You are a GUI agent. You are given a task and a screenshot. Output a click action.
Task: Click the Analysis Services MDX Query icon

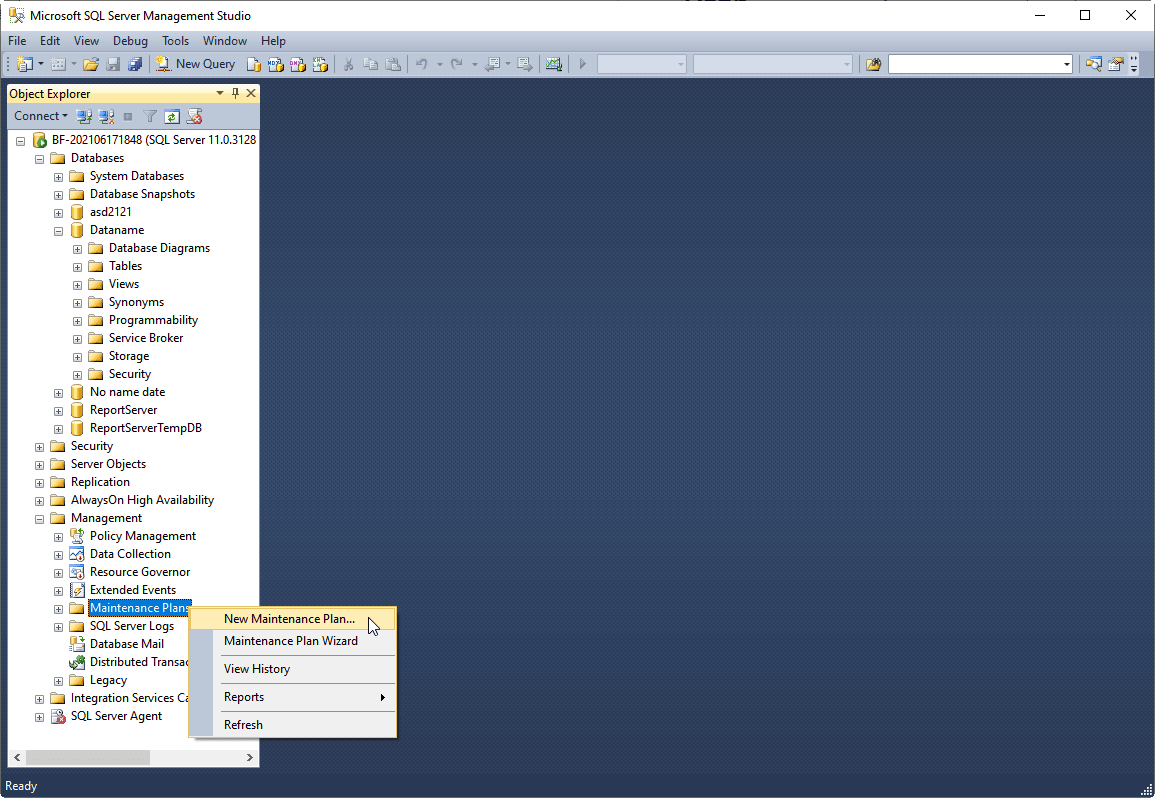pyautogui.click(x=275, y=64)
